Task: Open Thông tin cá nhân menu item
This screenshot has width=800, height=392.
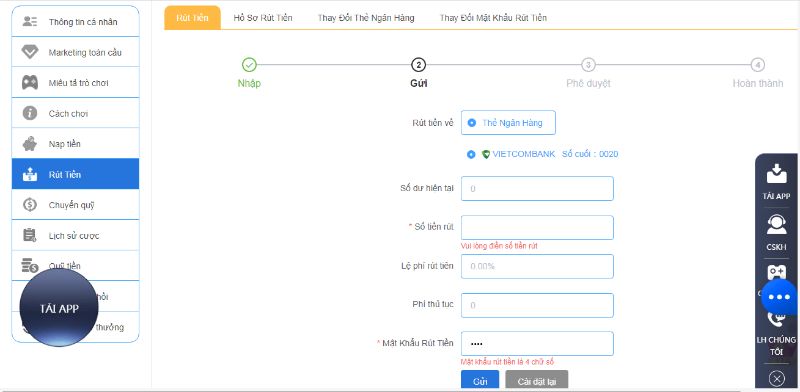Action: coord(76,21)
